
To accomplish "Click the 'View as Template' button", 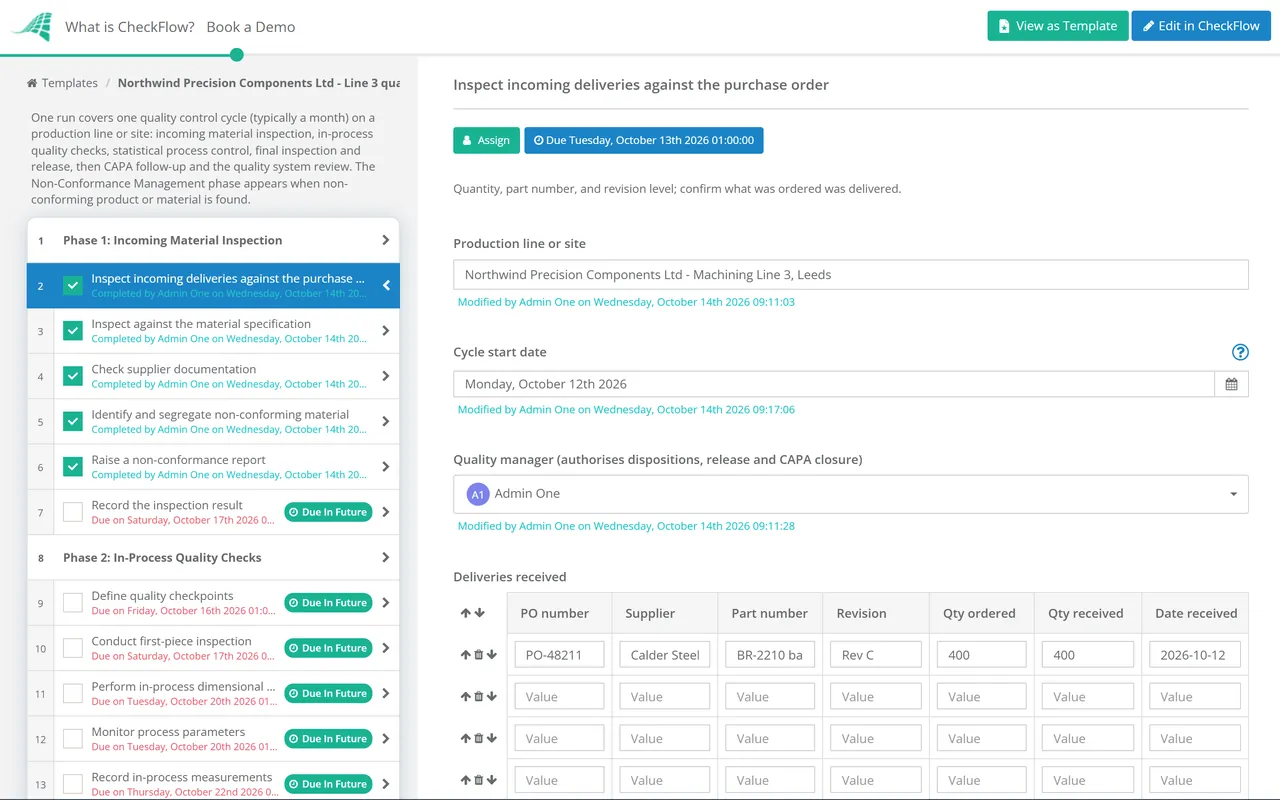I will click(1058, 26).
